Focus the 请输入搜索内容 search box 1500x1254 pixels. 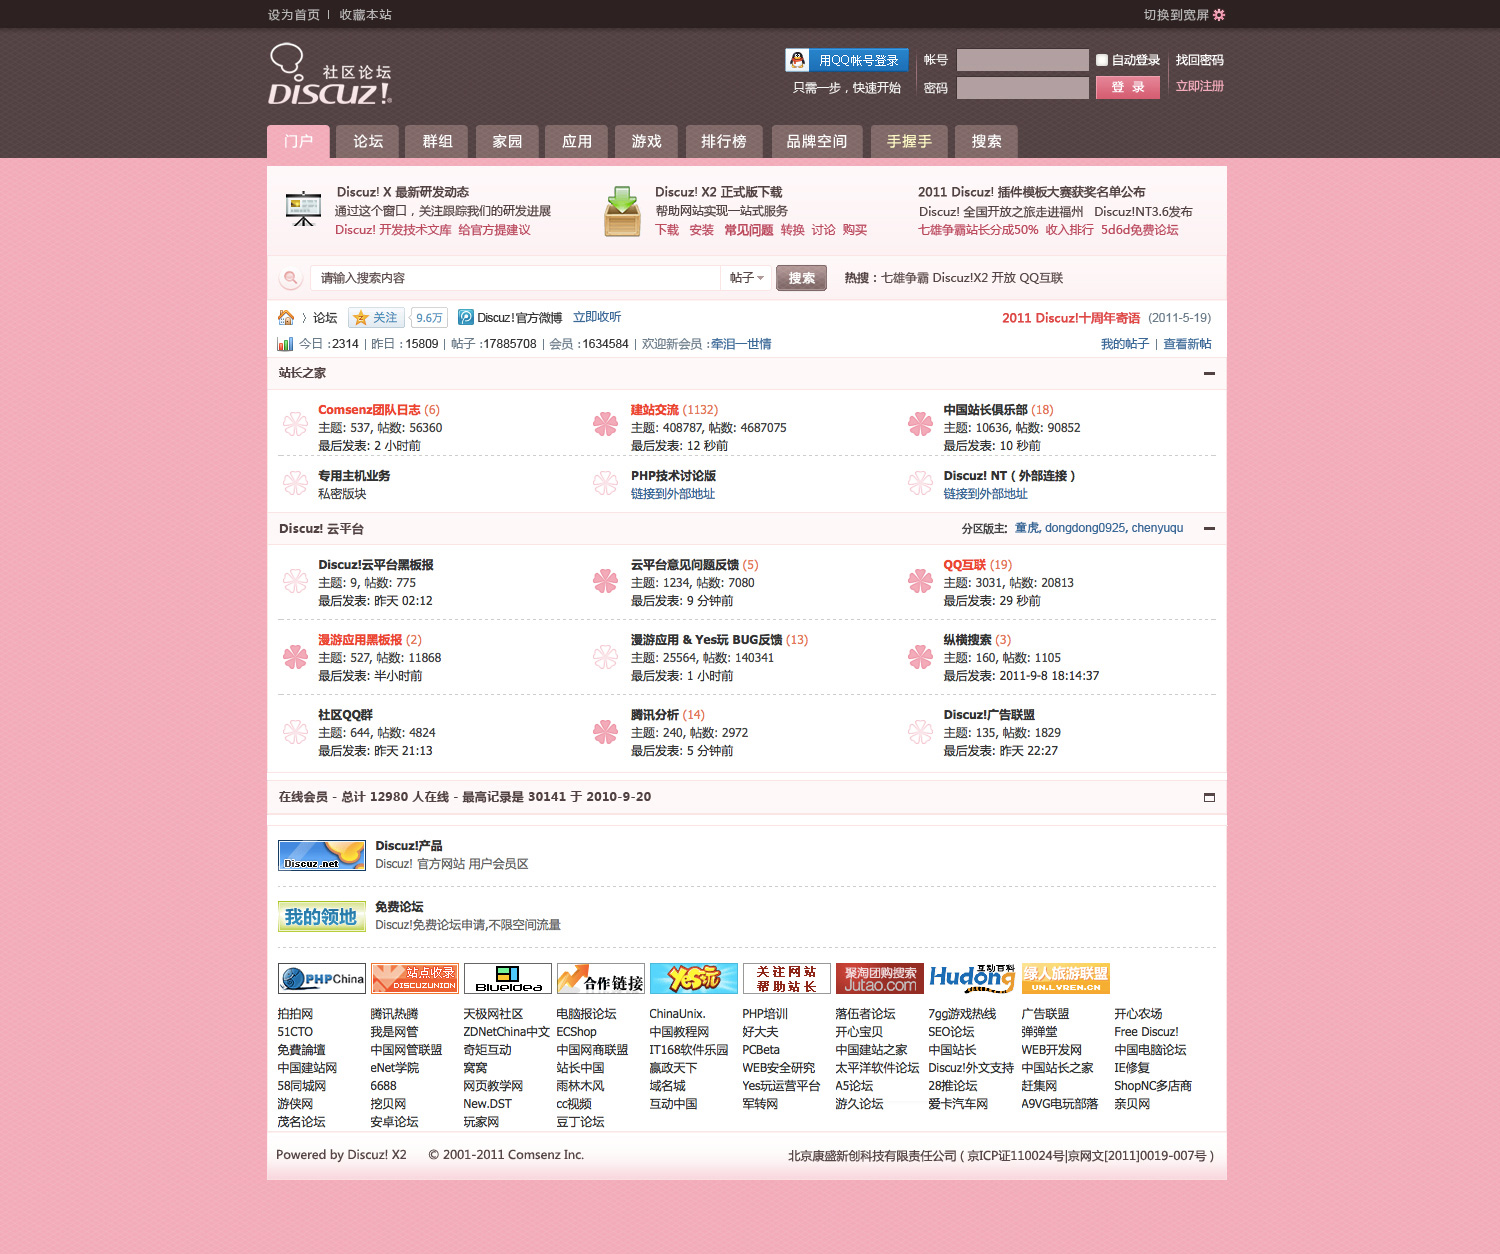click(x=515, y=278)
